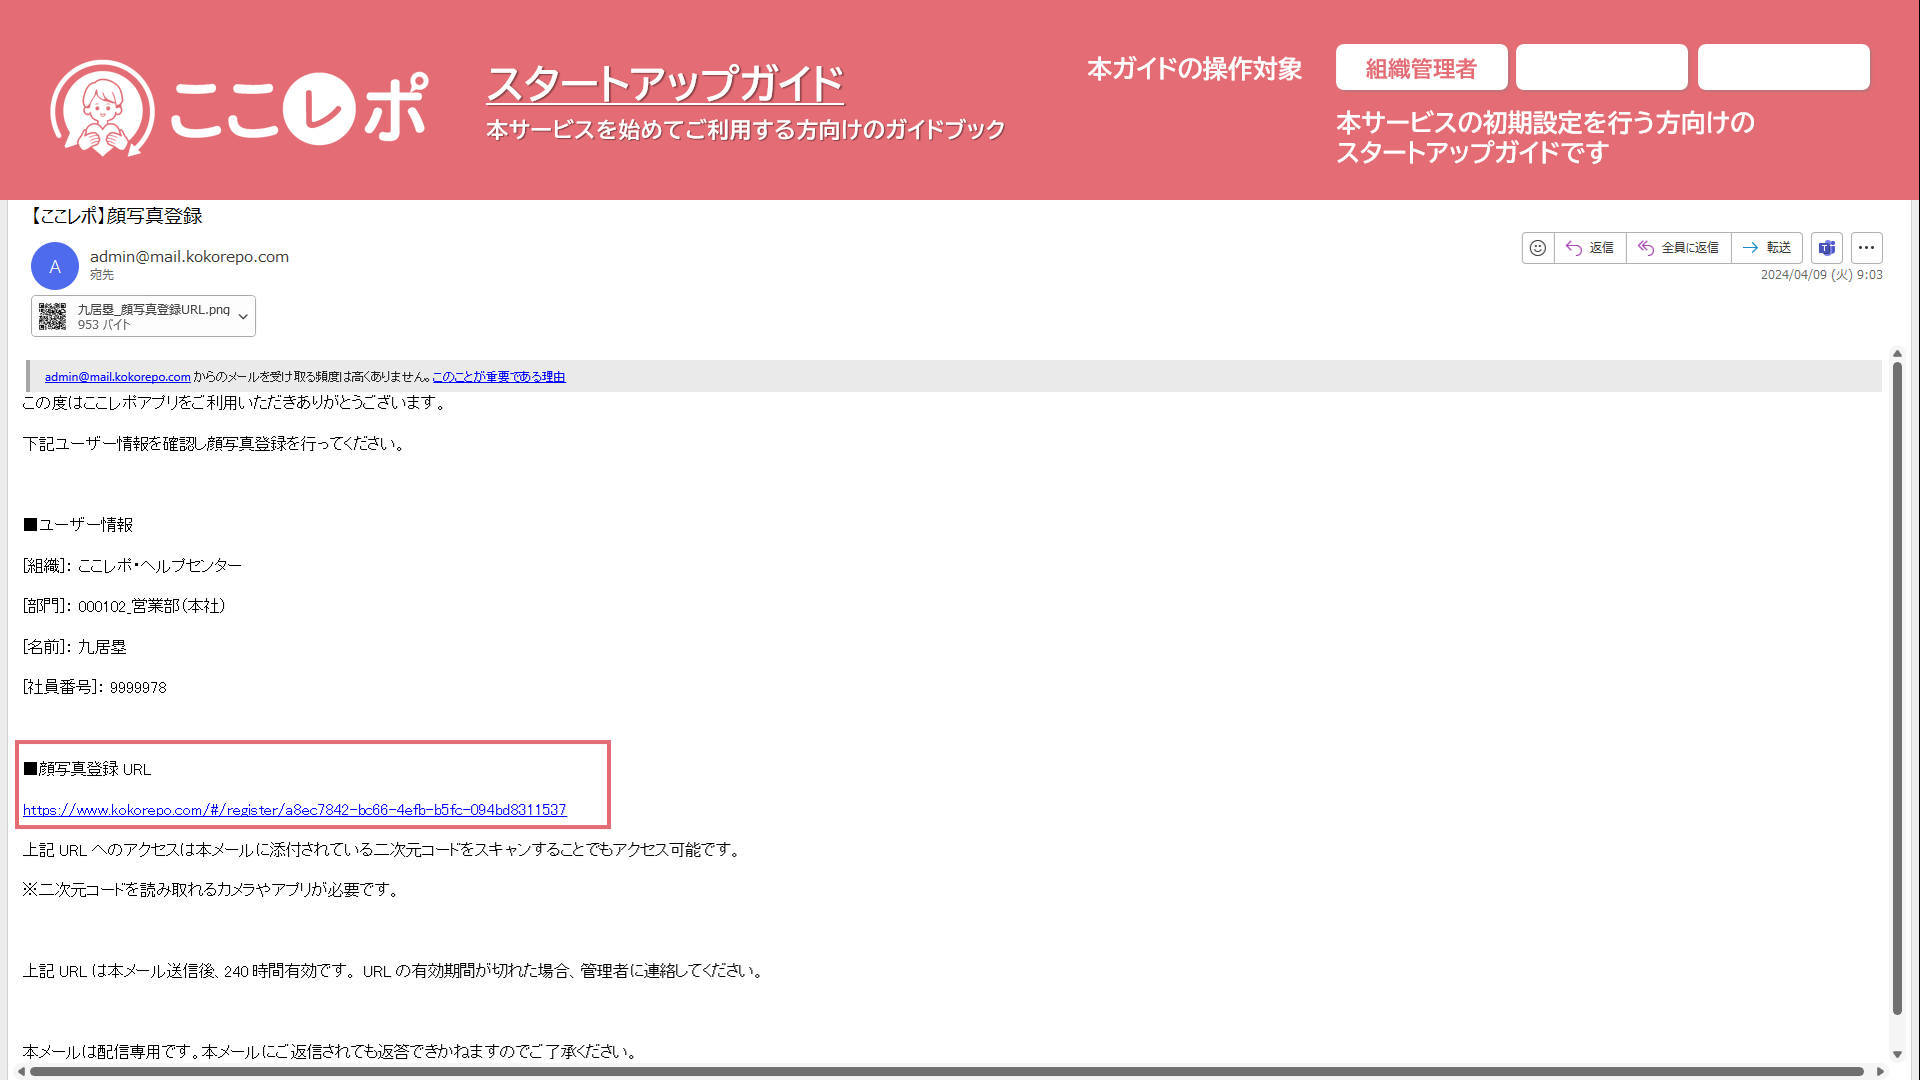
Task: Click the Microsoft Teams share icon
Action: click(1827, 248)
